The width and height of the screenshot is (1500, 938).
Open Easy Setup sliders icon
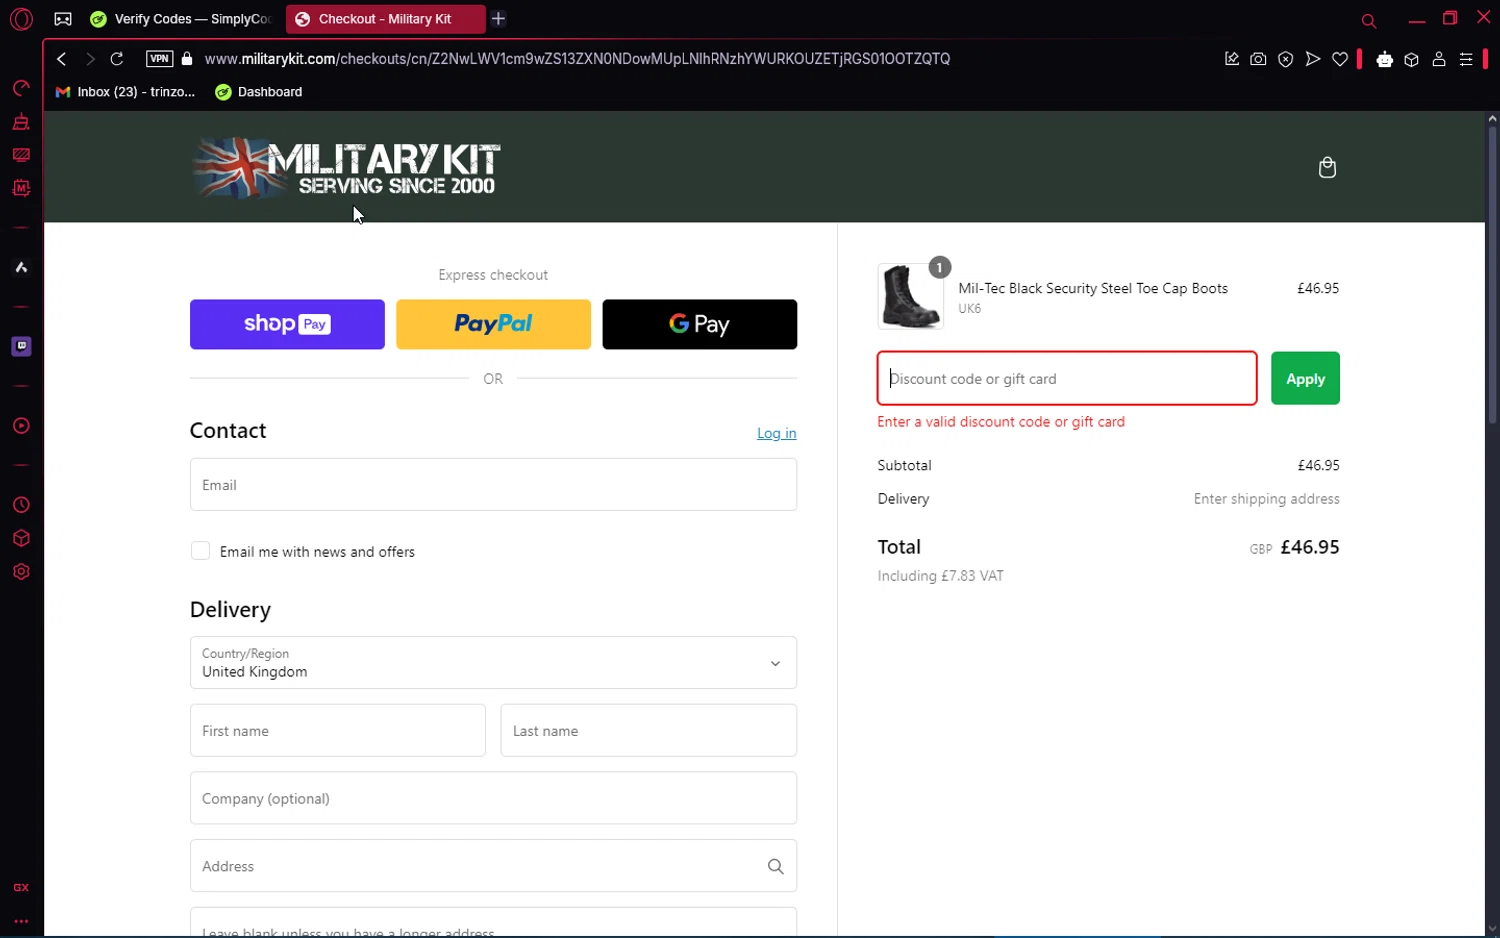pos(1466,59)
